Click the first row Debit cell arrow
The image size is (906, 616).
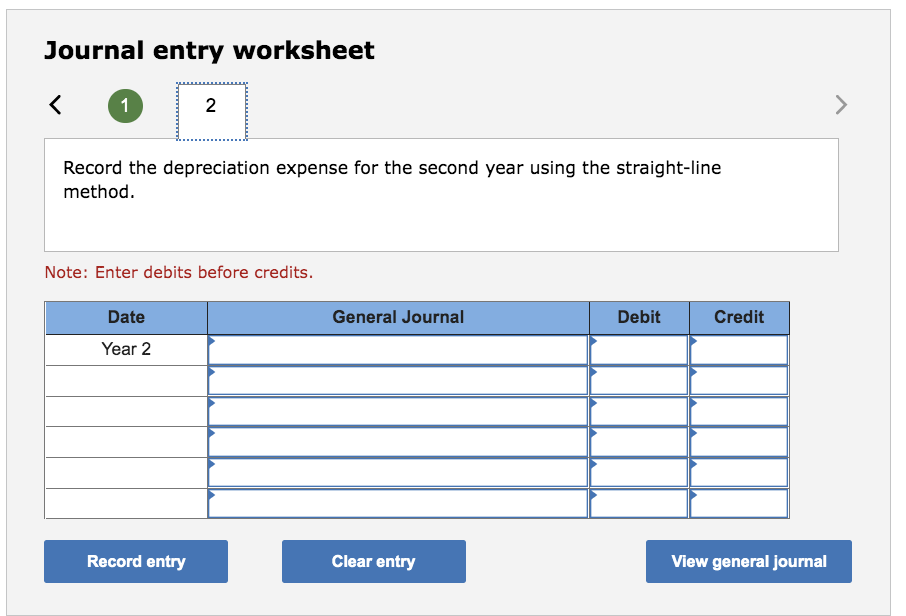click(594, 342)
